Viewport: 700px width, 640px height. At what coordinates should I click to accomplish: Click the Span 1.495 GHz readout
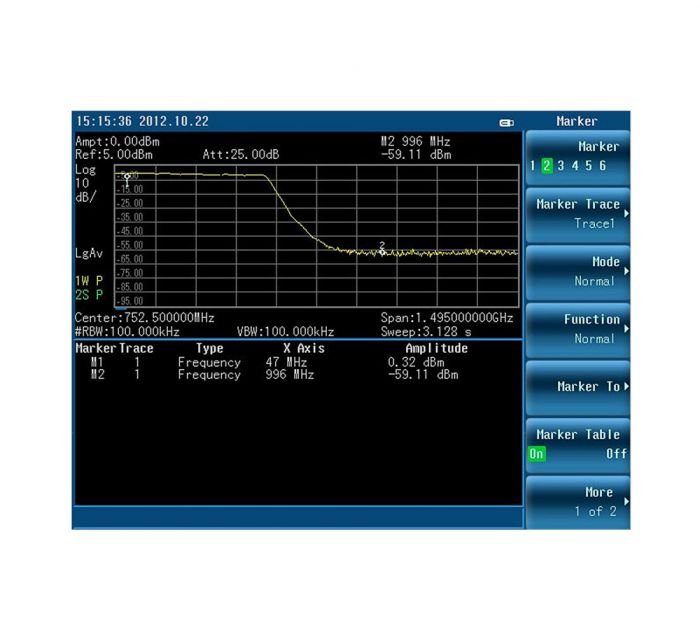pos(446,318)
